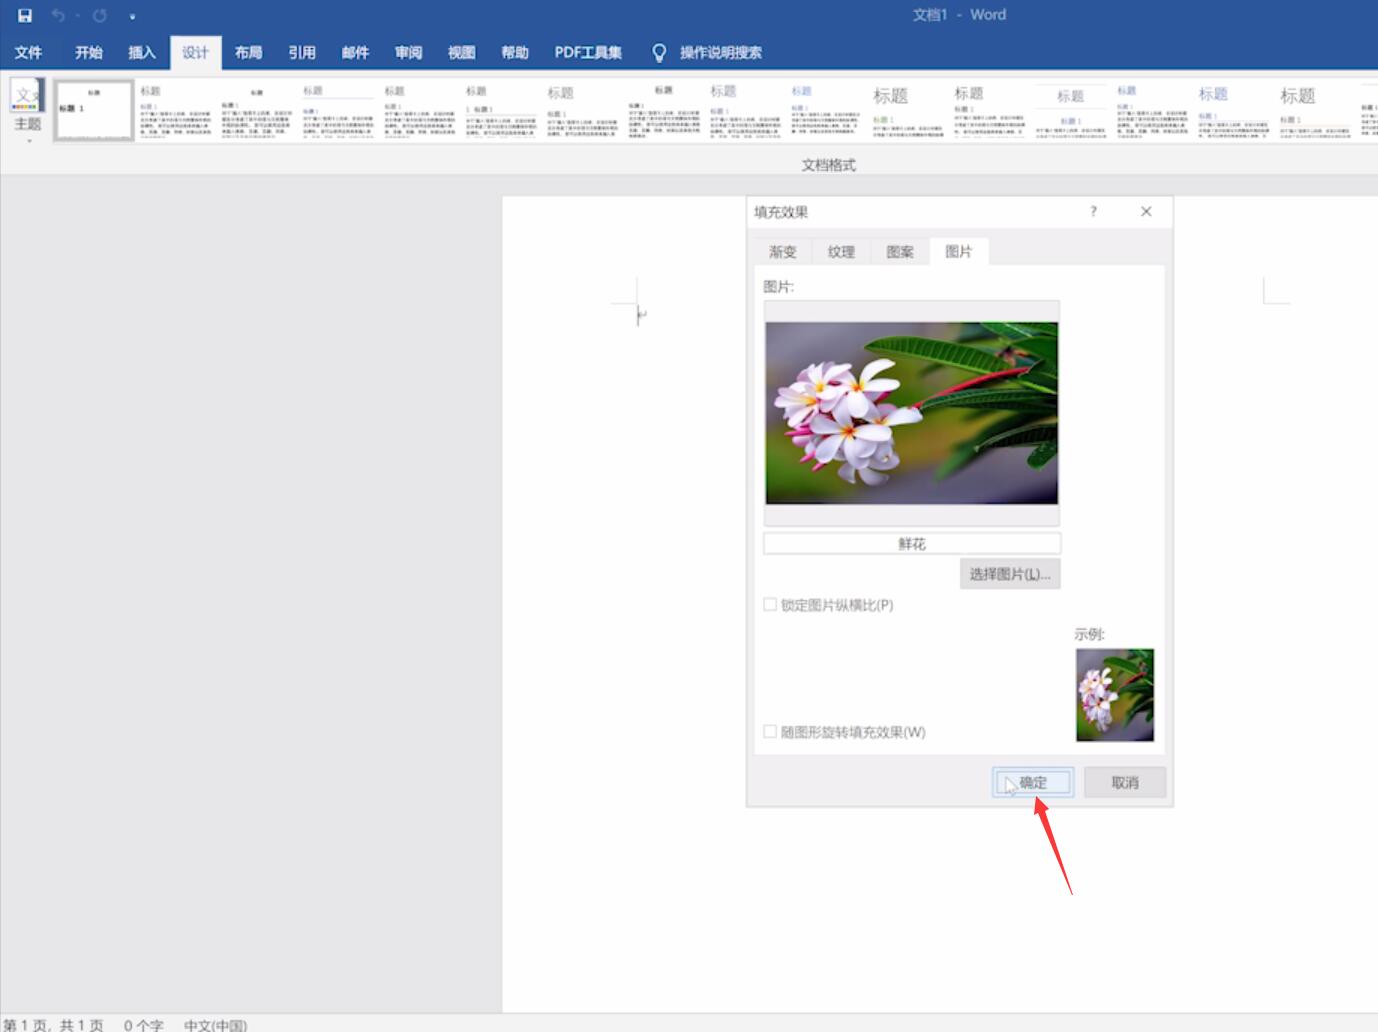Click the 选择图片(L)... button

pyautogui.click(x=1010, y=574)
